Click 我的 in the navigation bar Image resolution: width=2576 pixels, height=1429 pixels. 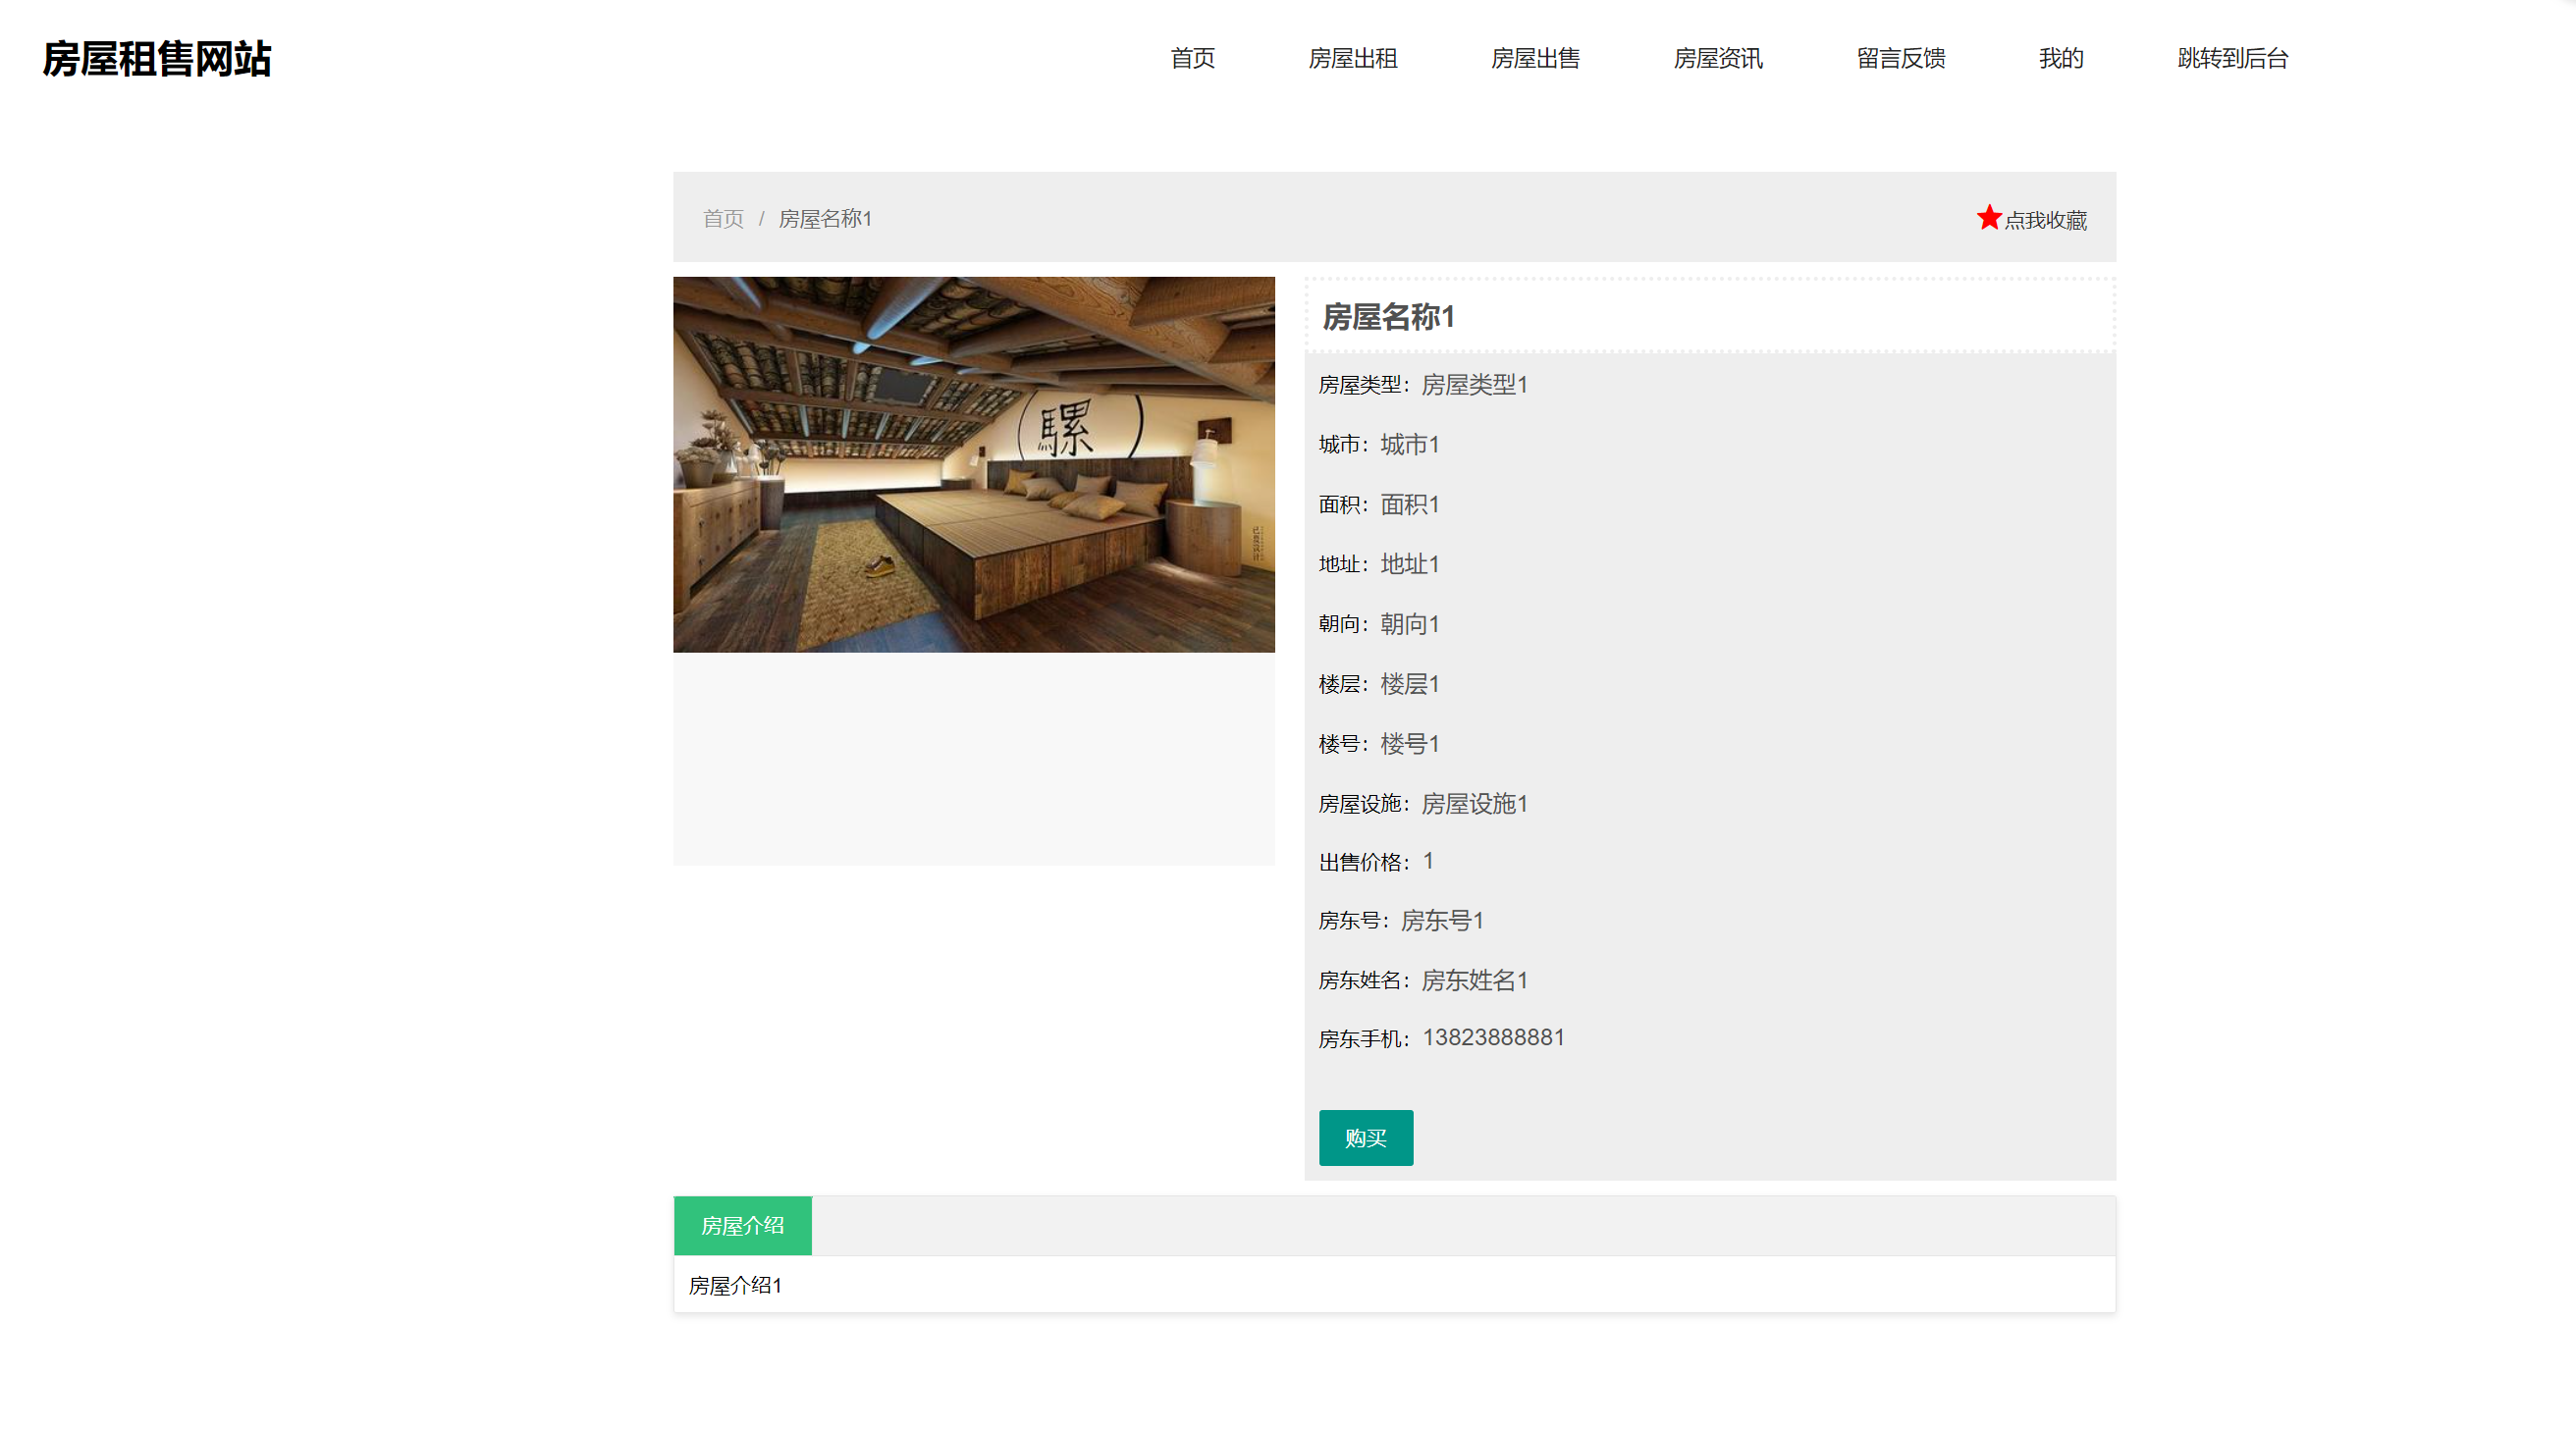coord(2061,58)
